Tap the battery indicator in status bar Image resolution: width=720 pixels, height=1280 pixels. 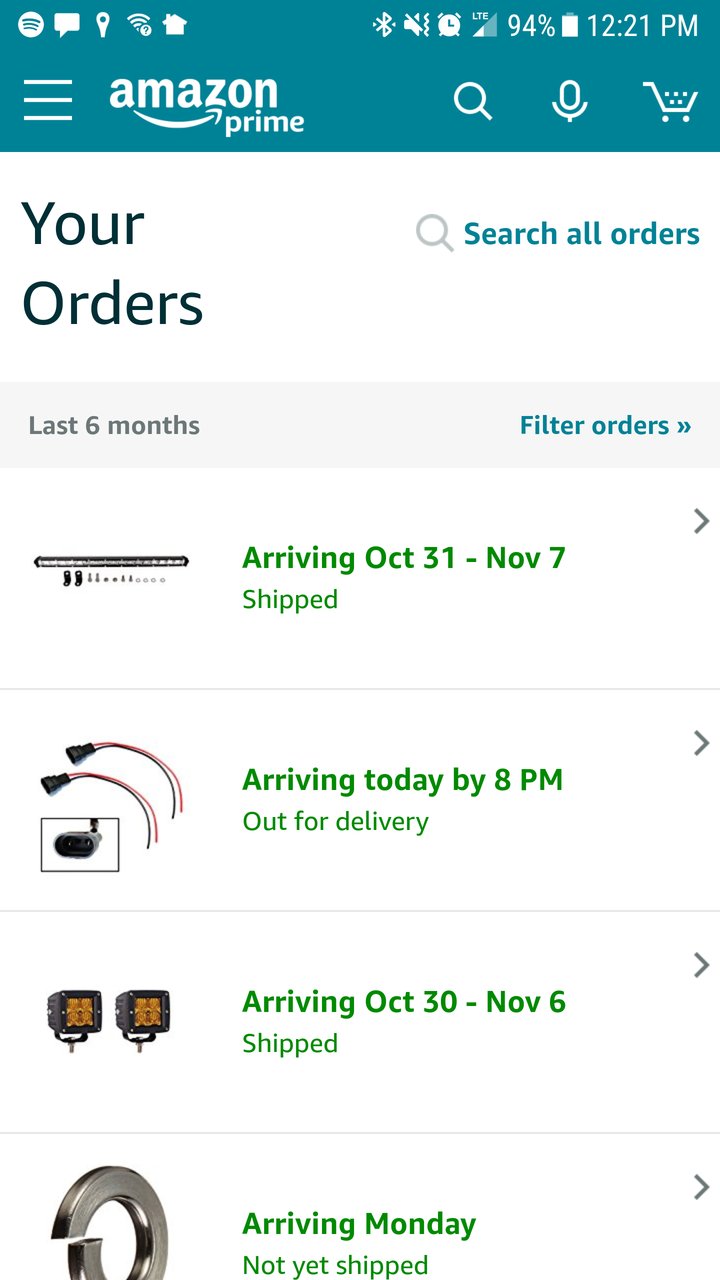(x=570, y=25)
